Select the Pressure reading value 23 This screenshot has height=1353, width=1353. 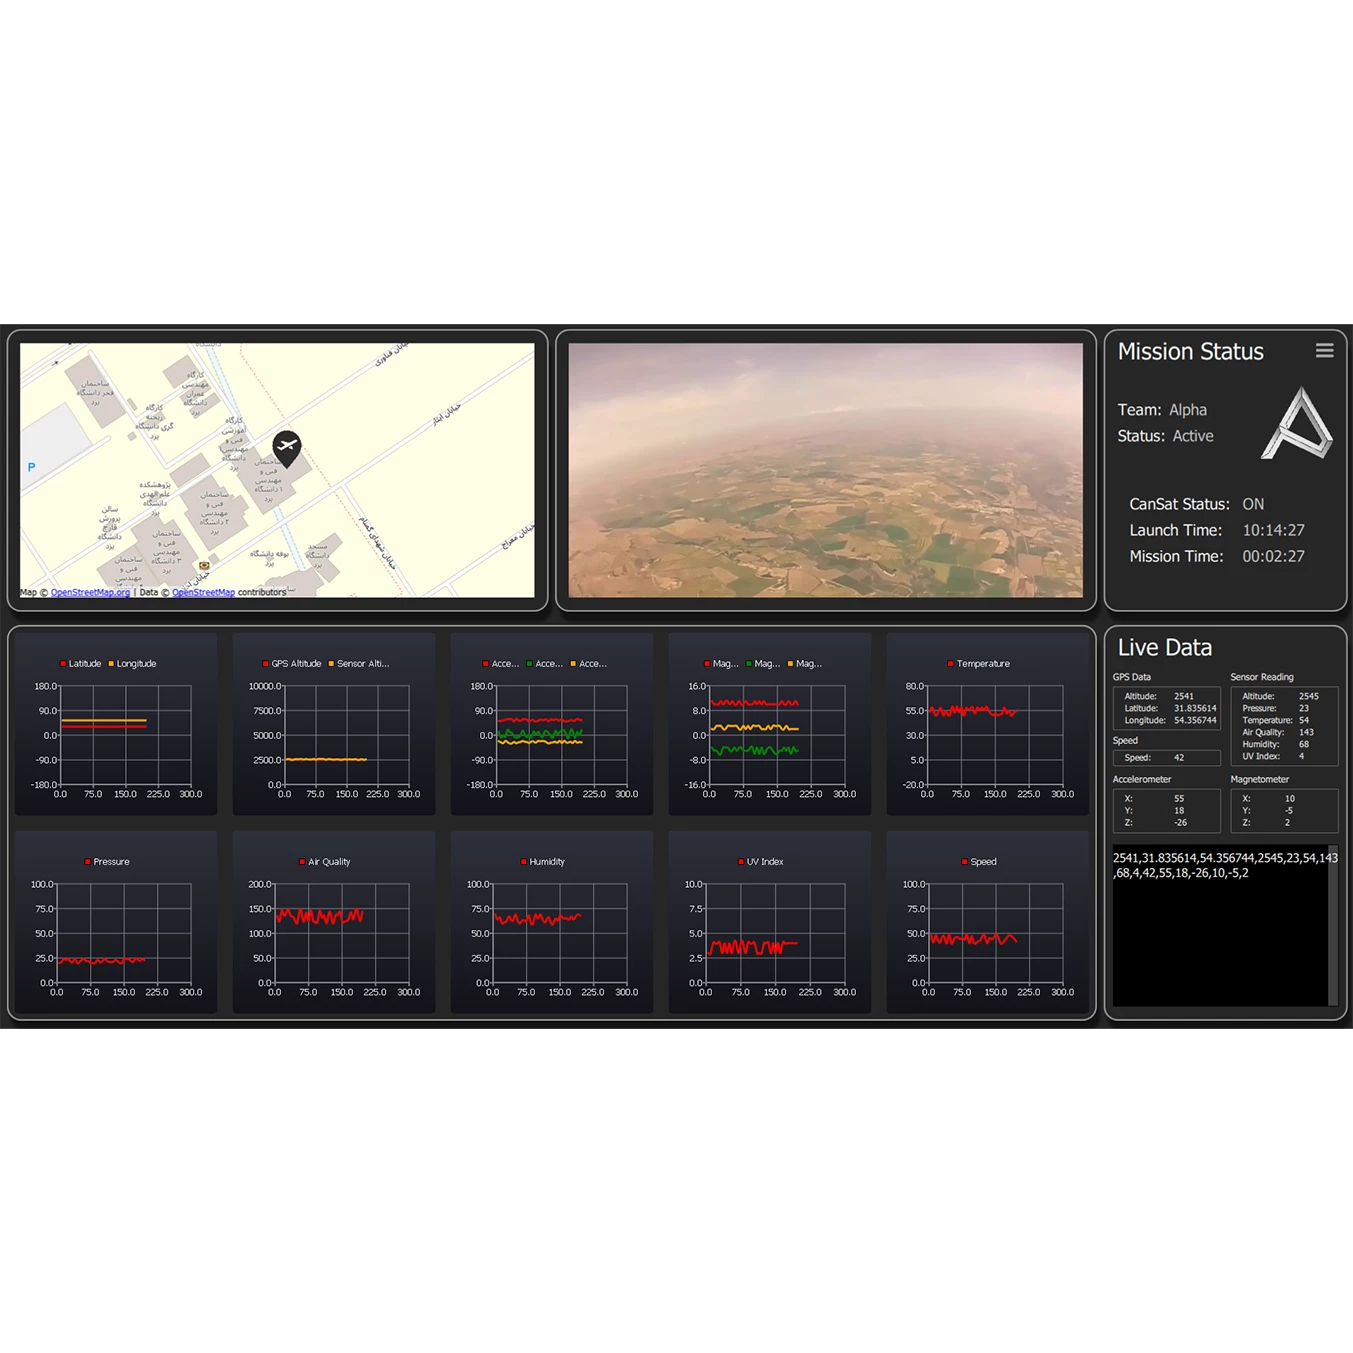tap(1303, 708)
